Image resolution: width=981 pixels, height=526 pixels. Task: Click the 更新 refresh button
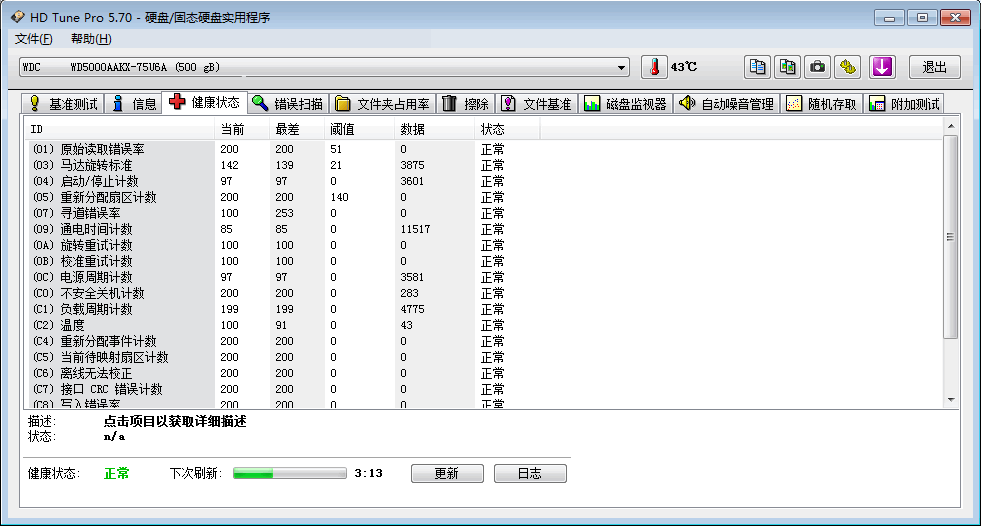coord(446,474)
